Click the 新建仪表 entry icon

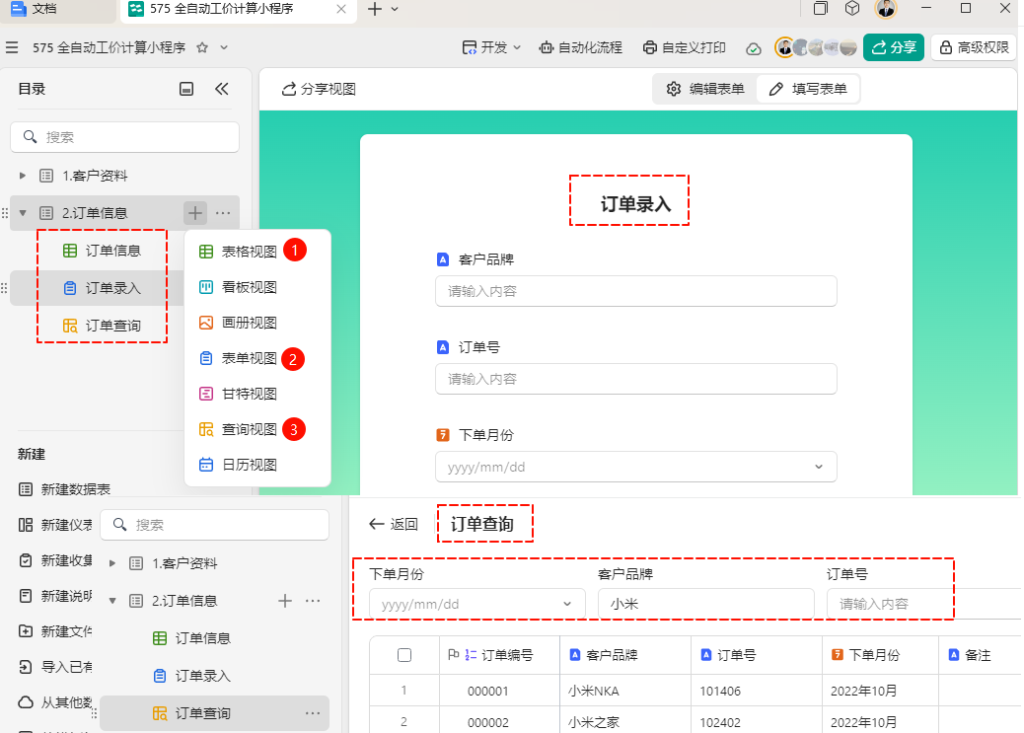tap(25, 525)
